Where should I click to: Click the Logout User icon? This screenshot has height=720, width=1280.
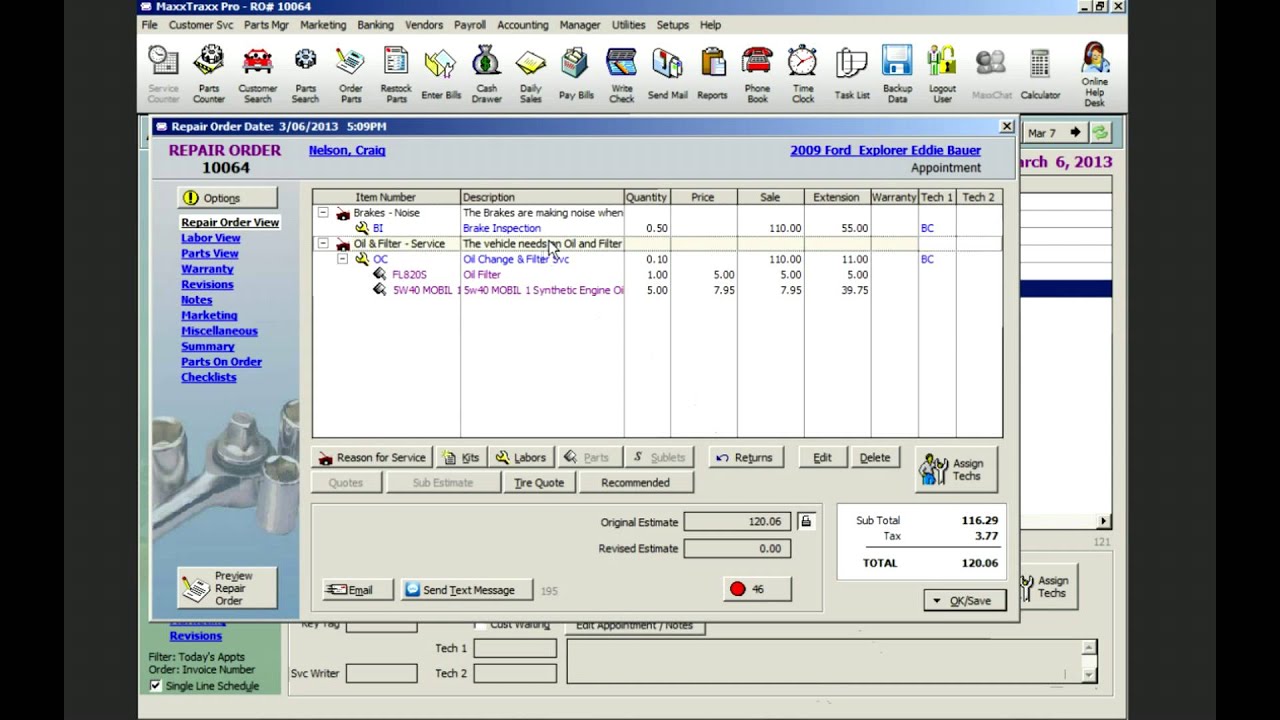(942, 74)
